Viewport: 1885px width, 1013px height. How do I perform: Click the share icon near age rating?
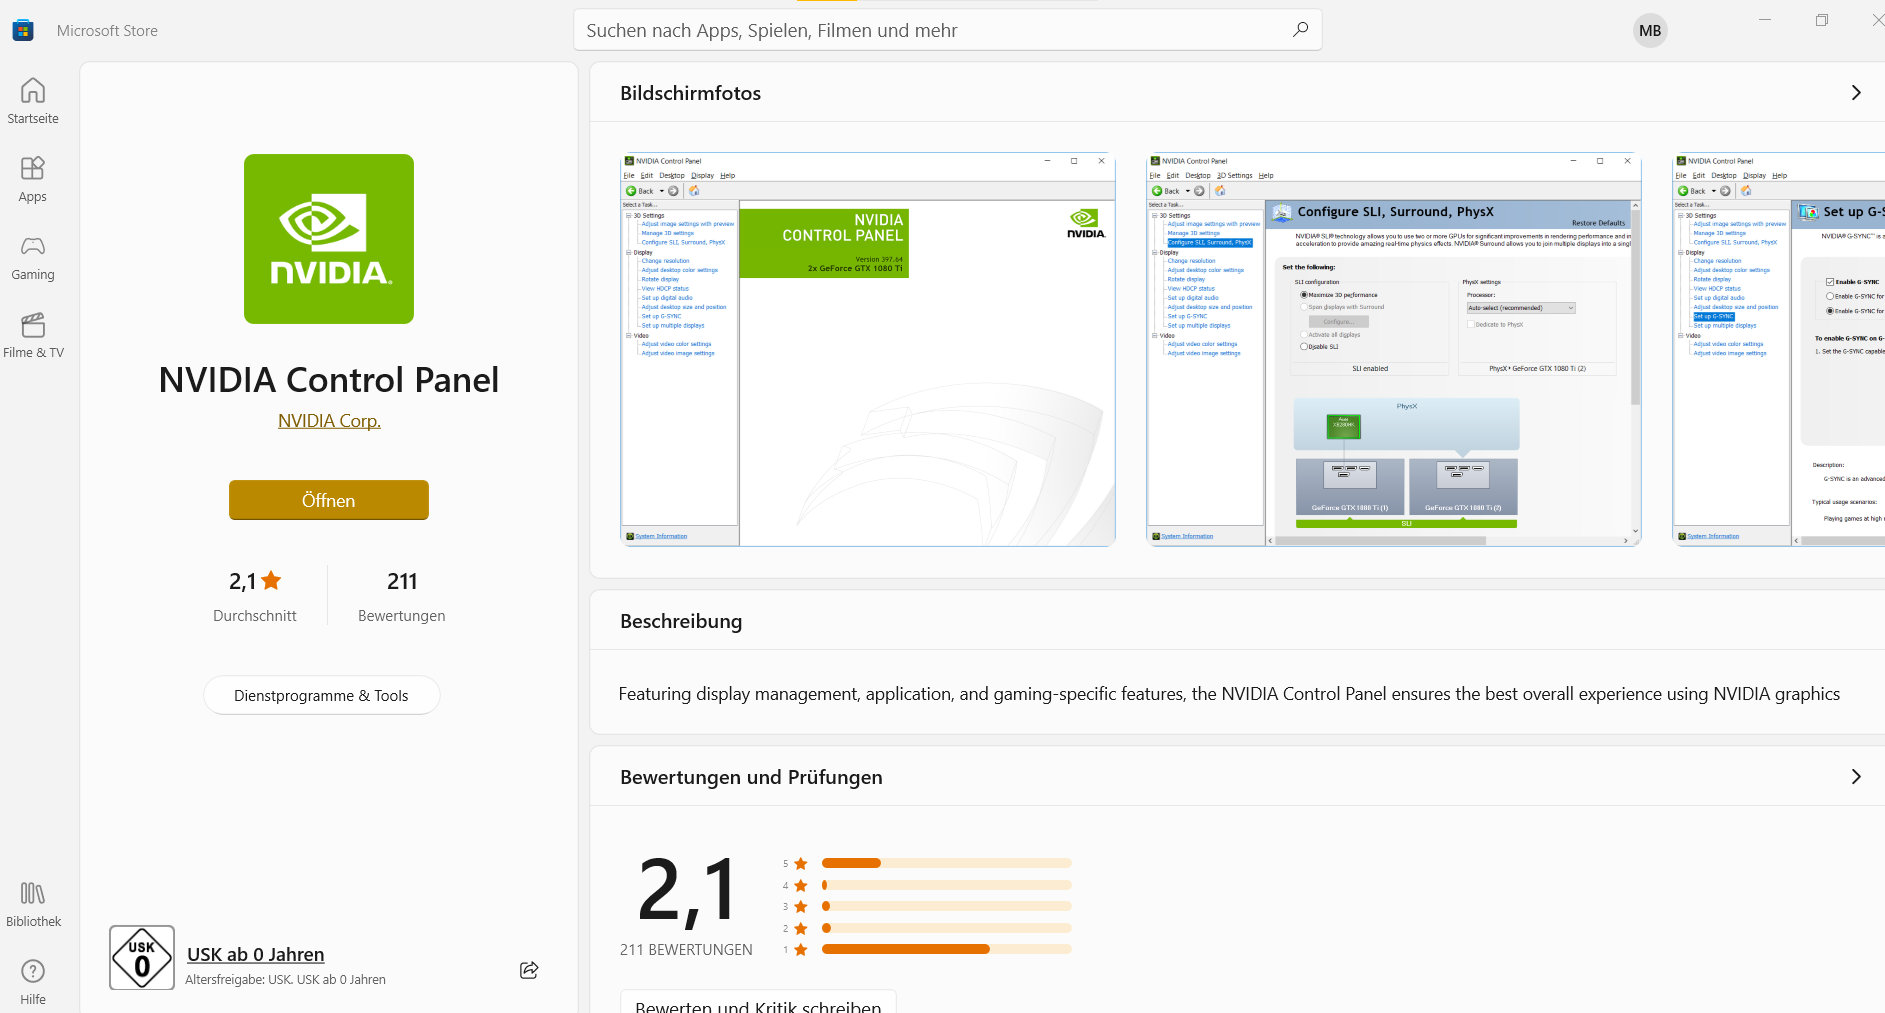pos(529,970)
